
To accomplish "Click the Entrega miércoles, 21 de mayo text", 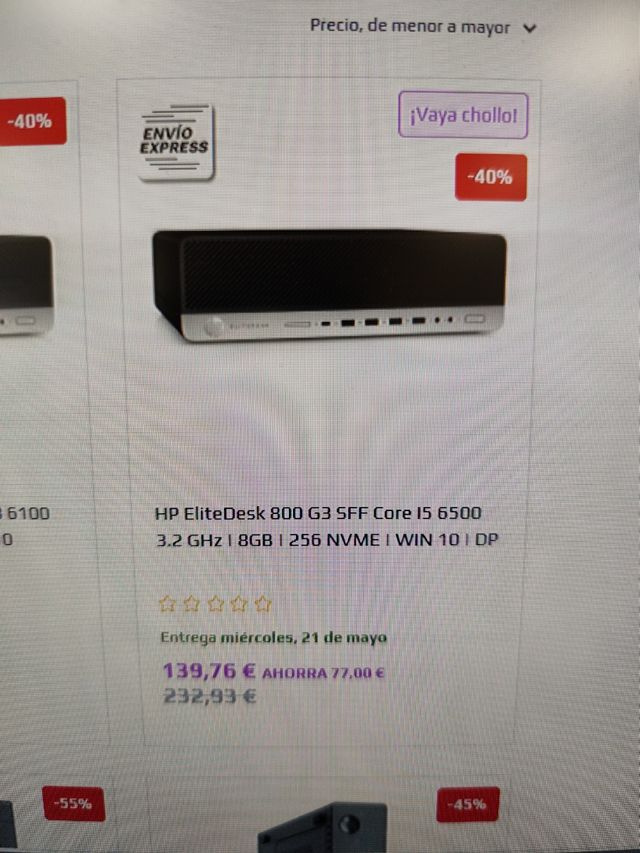I will click(274, 638).
